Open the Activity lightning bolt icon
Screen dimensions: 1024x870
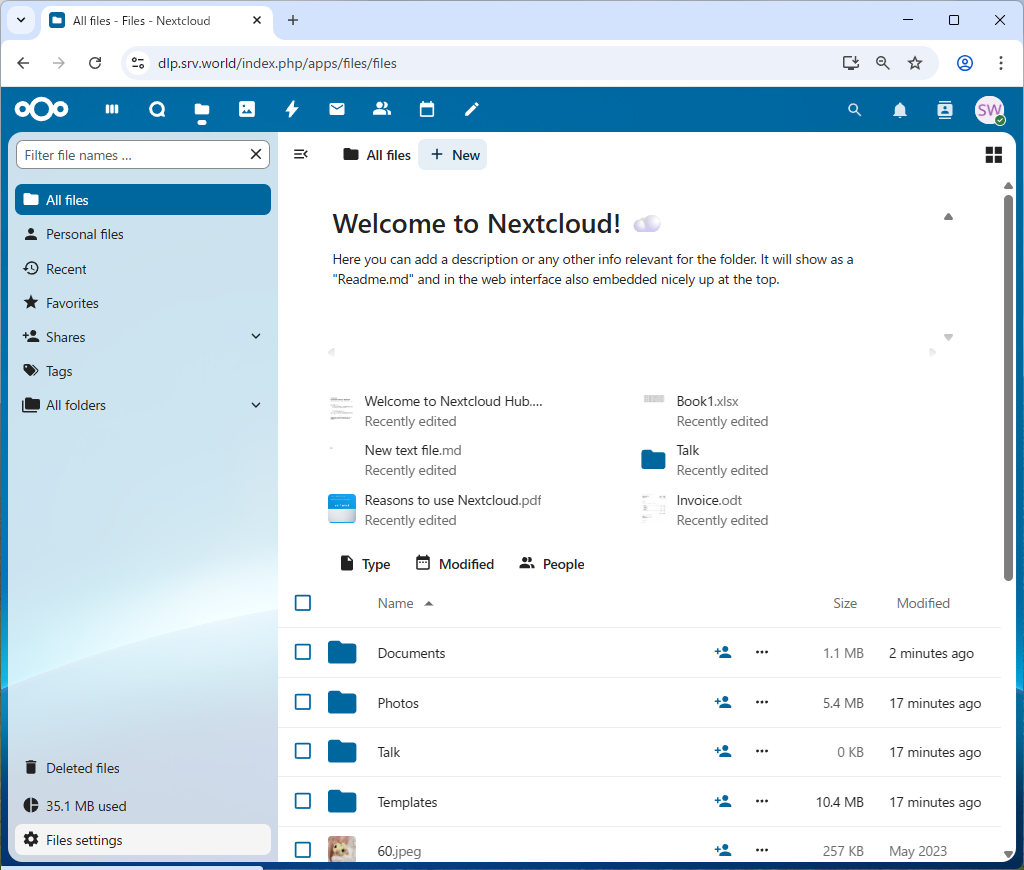292,110
